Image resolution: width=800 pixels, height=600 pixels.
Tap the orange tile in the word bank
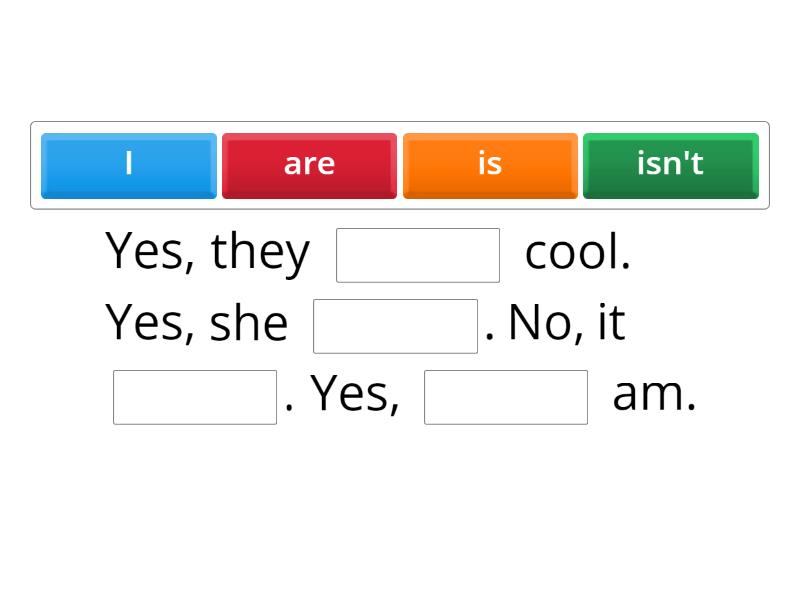click(490, 165)
